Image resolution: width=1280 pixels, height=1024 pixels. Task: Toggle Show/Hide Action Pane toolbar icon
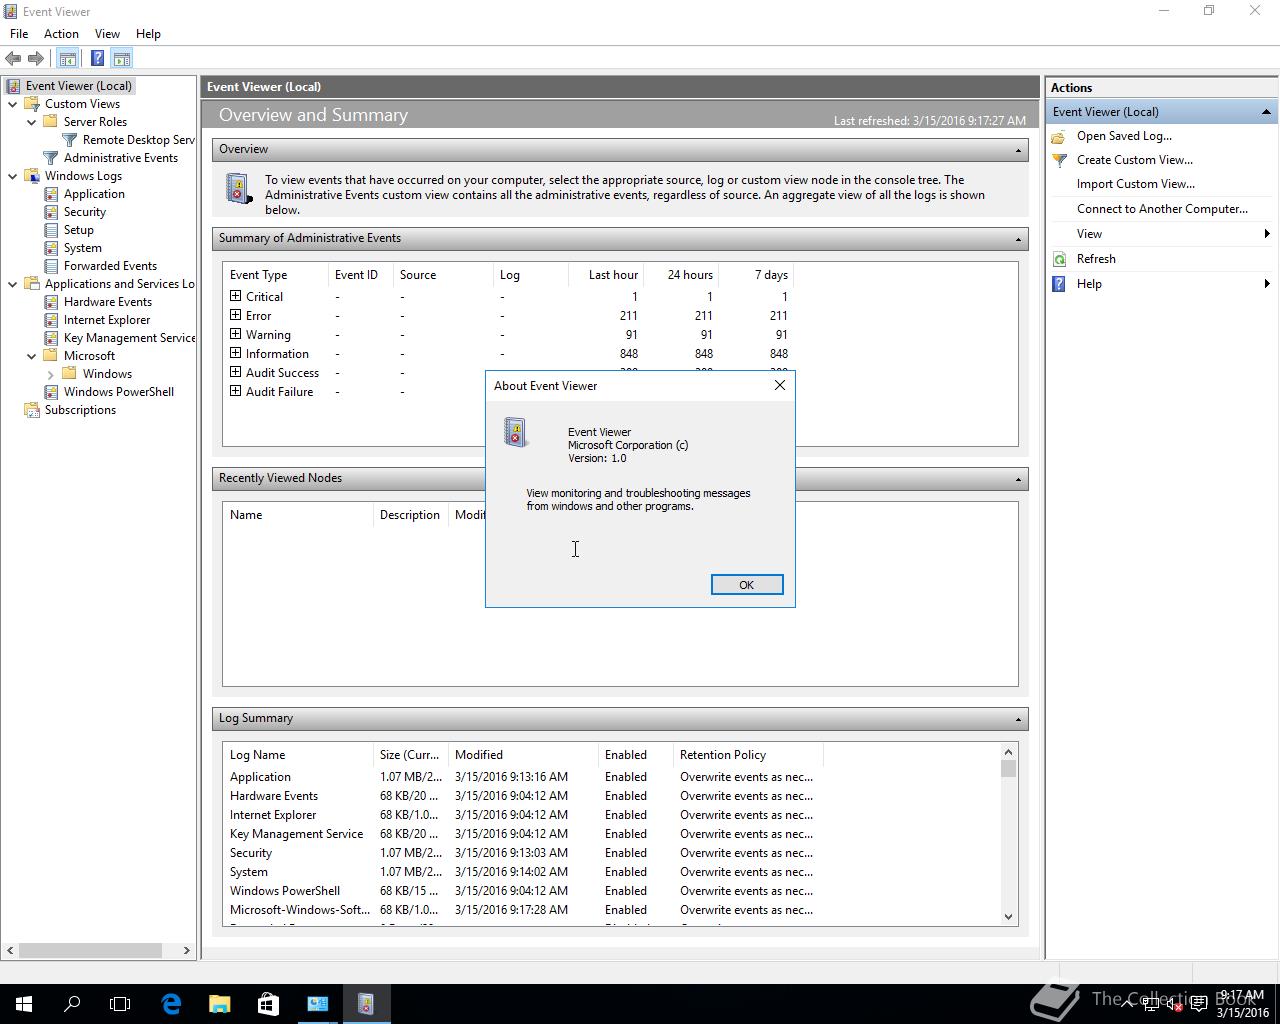pyautogui.click(x=121, y=59)
